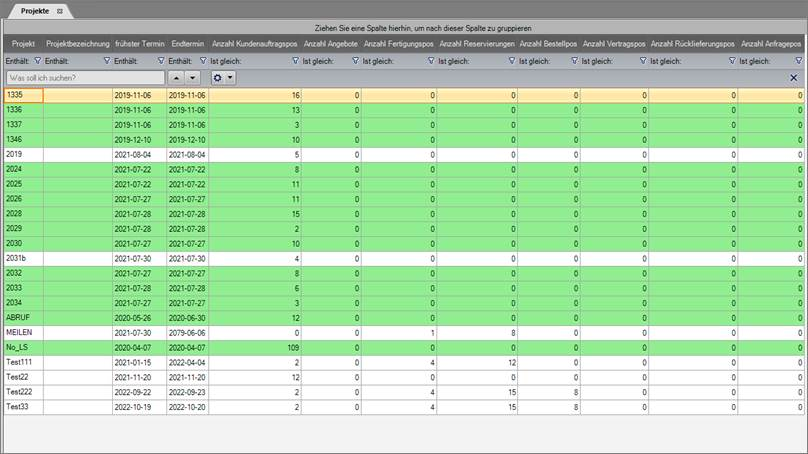Click the Anzahl Reservierungen column header
The image size is (808, 454).
(x=476, y=45)
